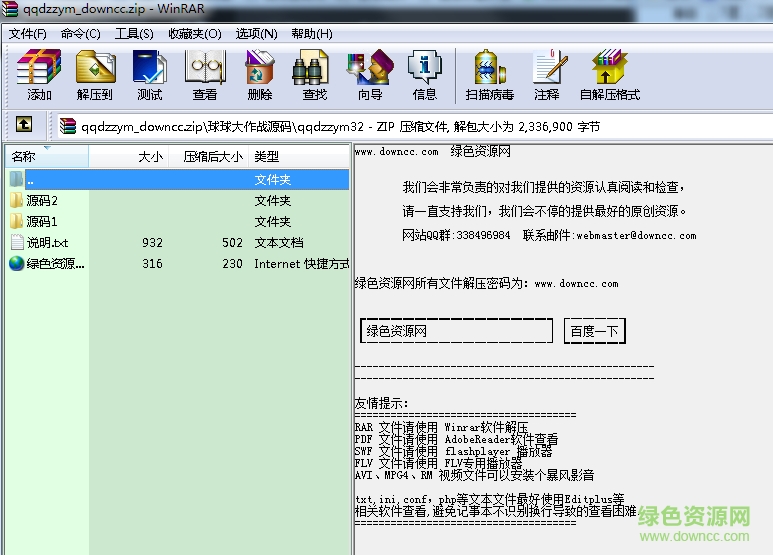Screen dimensions: 773x555
Task: Click the packed size value 502
Action: click(232, 243)
